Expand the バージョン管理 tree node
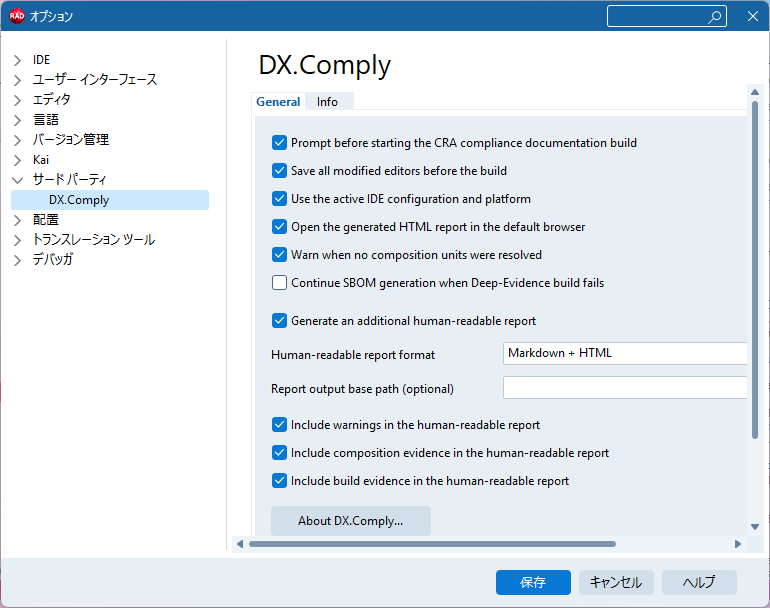The image size is (770, 608). click(x=17, y=140)
